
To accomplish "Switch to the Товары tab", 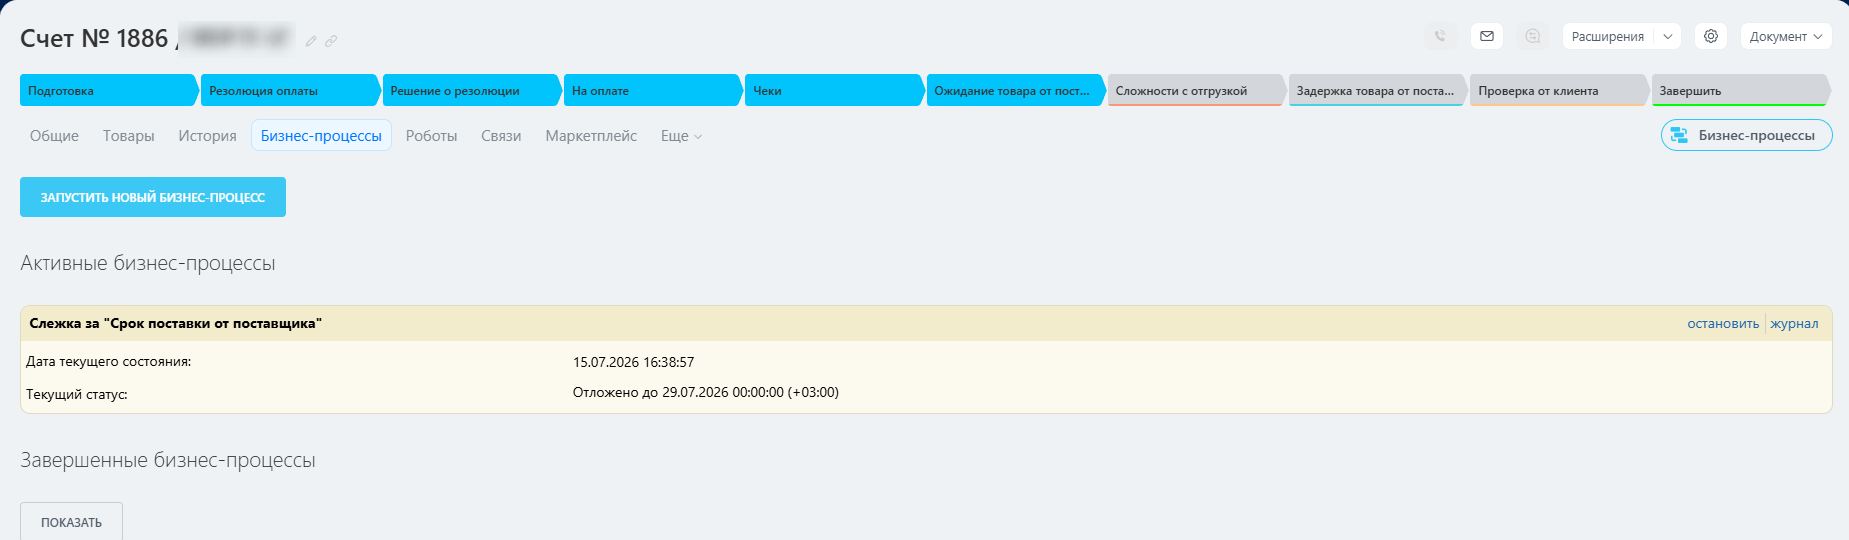I will (128, 136).
